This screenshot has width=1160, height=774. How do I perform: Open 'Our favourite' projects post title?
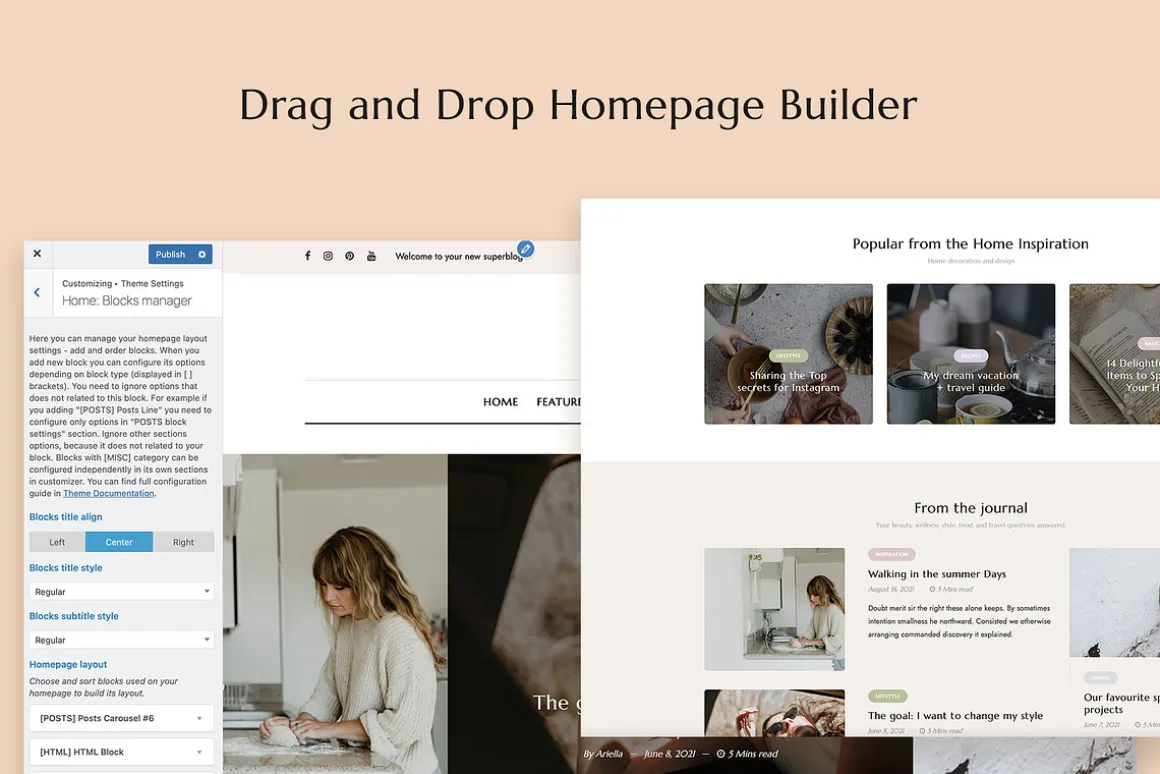pos(1122,703)
